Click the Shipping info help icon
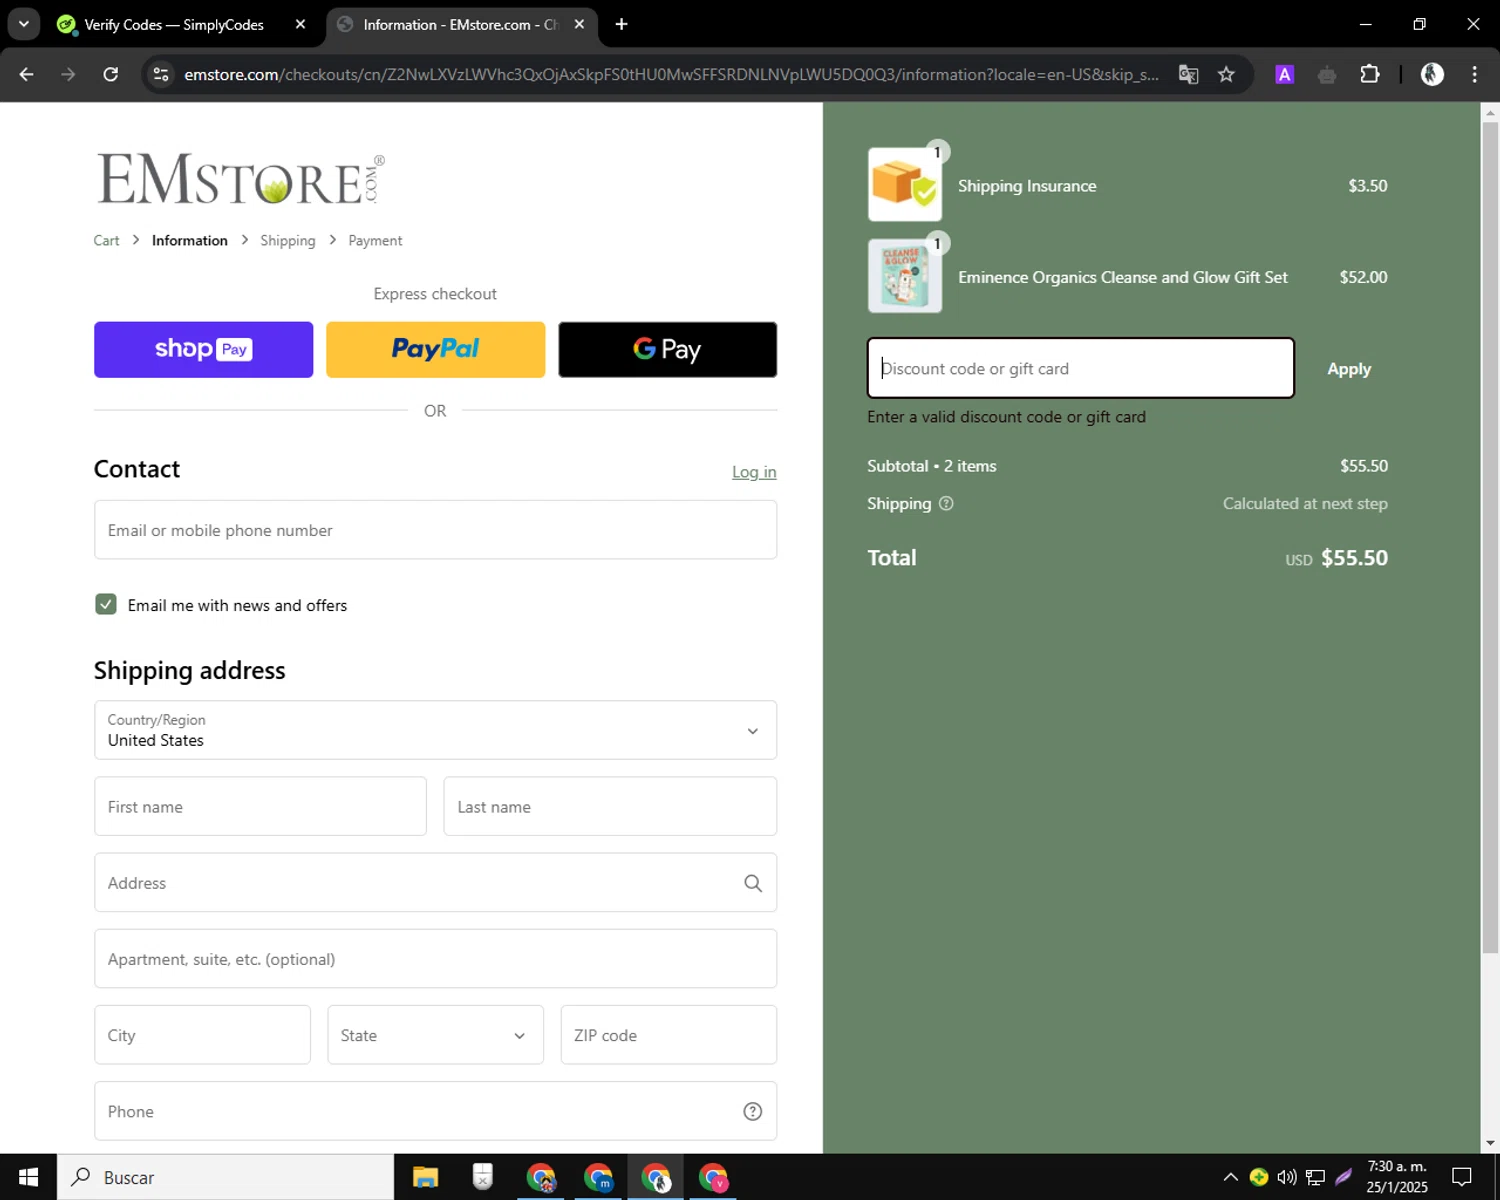The image size is (1500, 1200). [946, 504]
